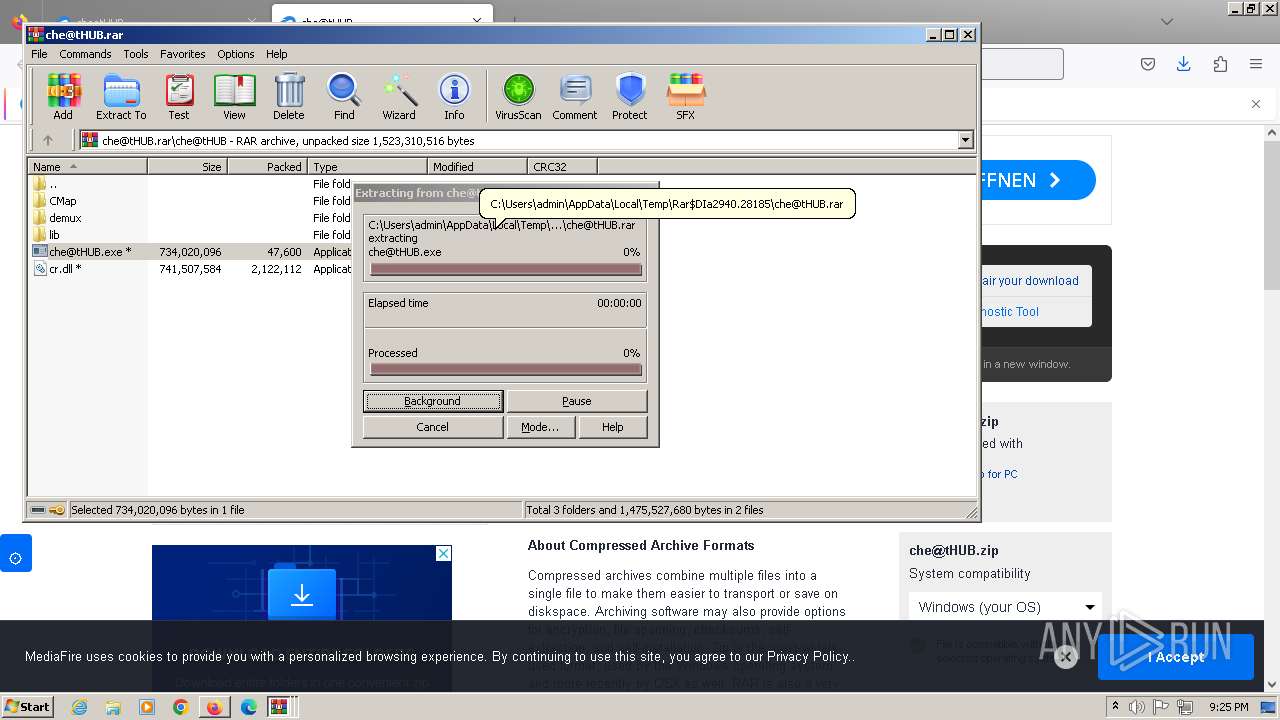Open Windows (your OS) compatibility dropdown
1280x720 pixels.
coord(1005,607)
